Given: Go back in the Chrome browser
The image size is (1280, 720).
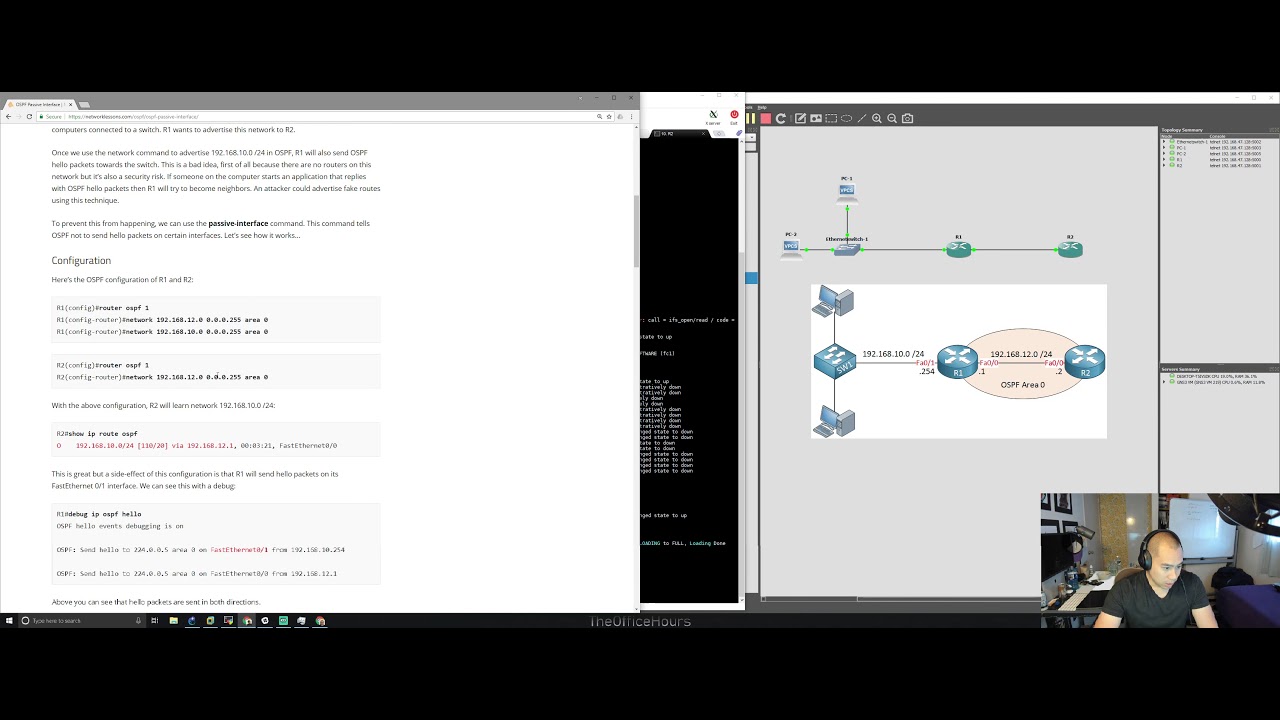Looking at the screenshot, I should (9, 117).
